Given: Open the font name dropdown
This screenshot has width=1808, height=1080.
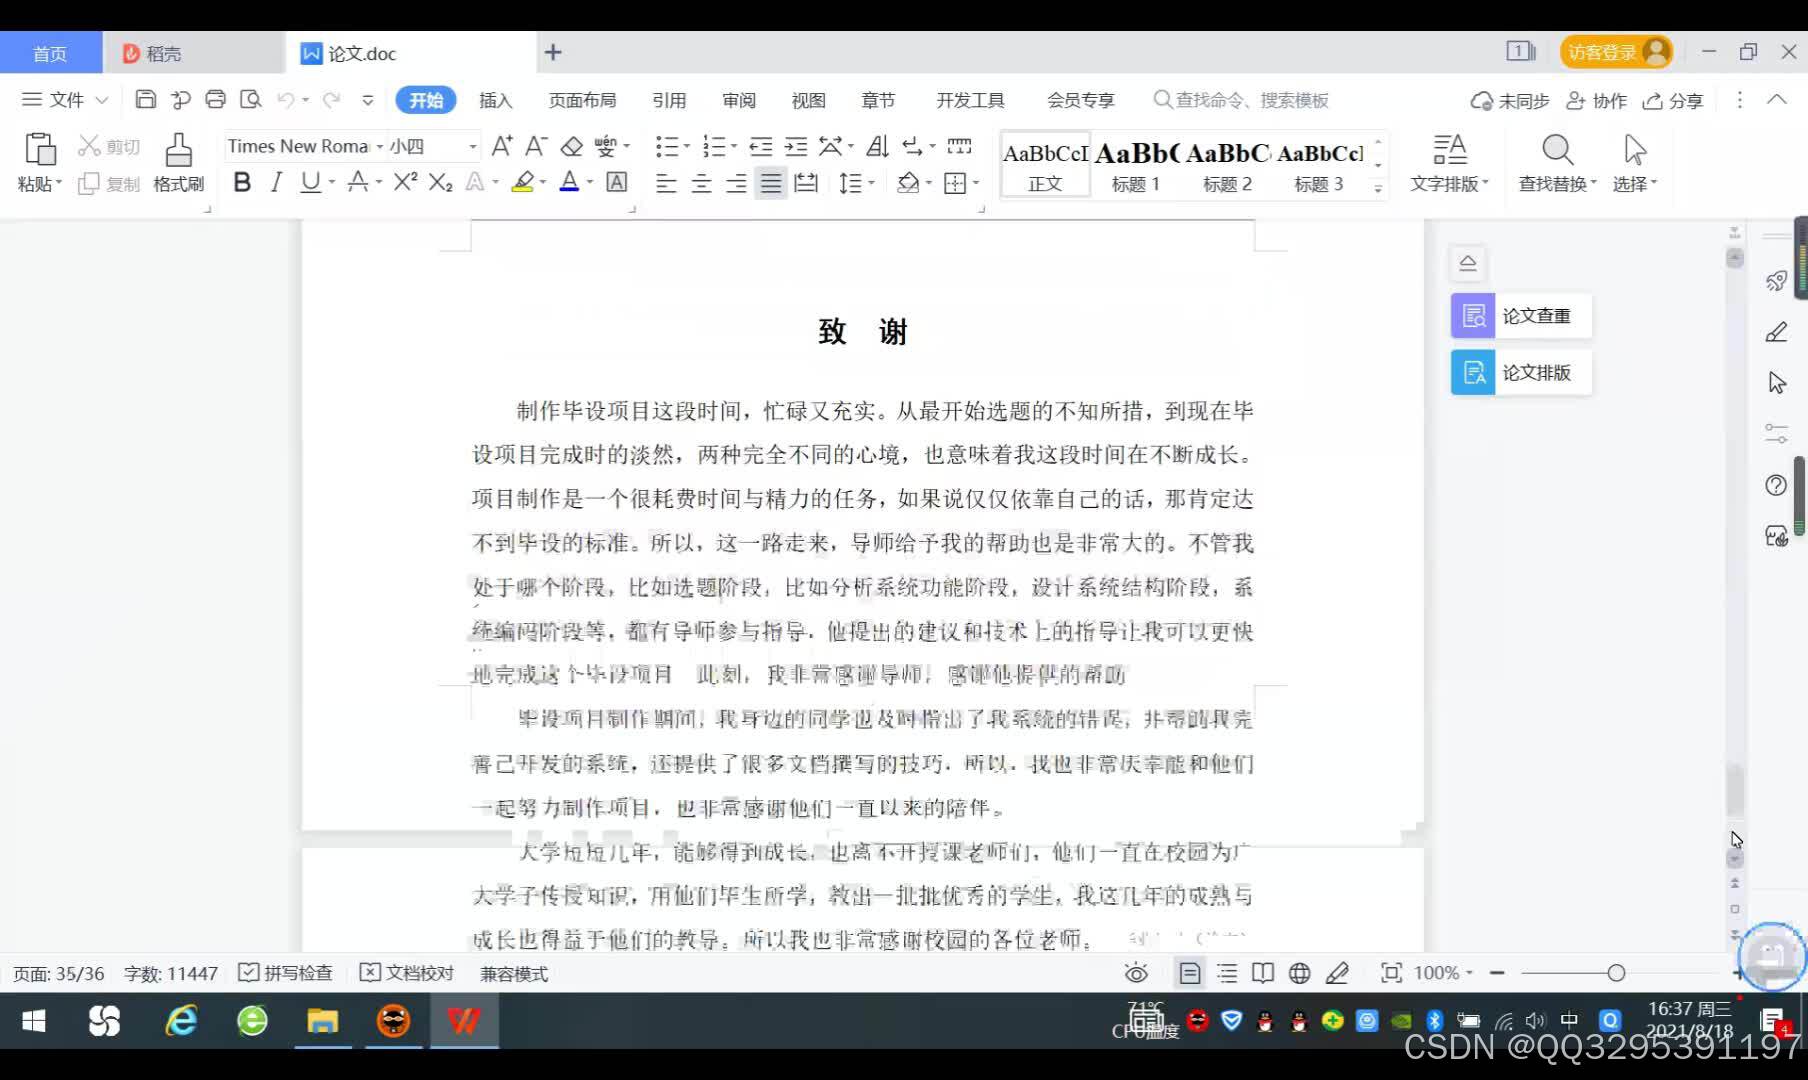Looking at the screenshot, I should click(x=380, y=147).
